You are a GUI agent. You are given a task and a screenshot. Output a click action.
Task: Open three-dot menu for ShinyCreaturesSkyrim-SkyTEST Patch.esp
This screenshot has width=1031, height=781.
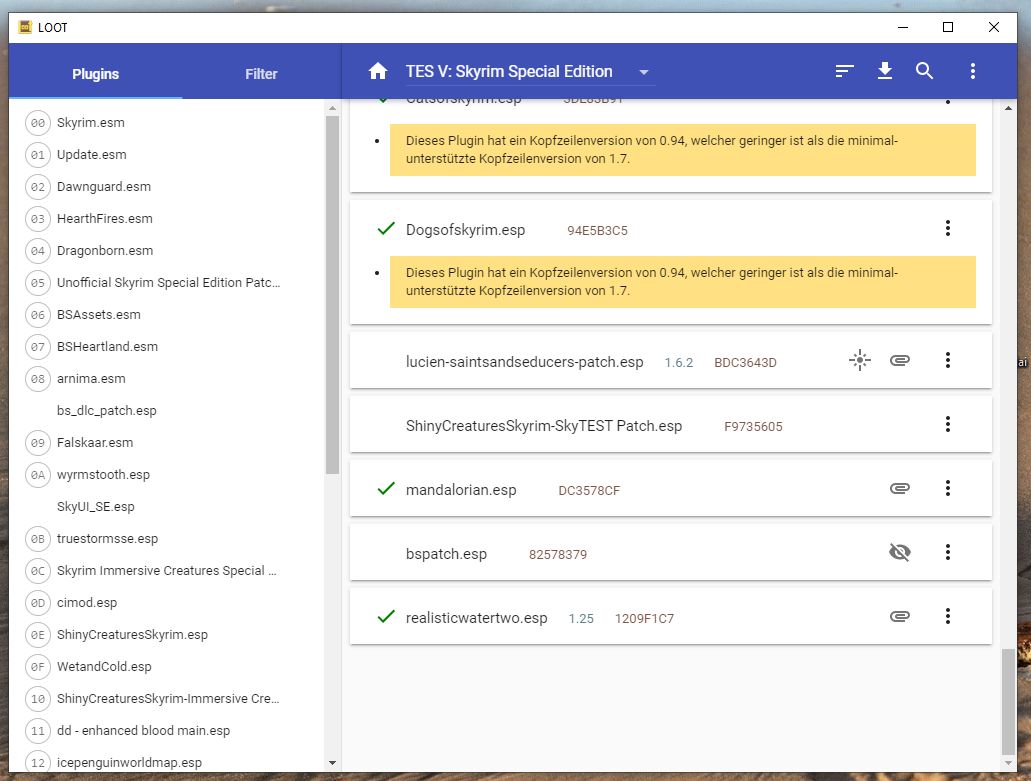tap(948, 425)
